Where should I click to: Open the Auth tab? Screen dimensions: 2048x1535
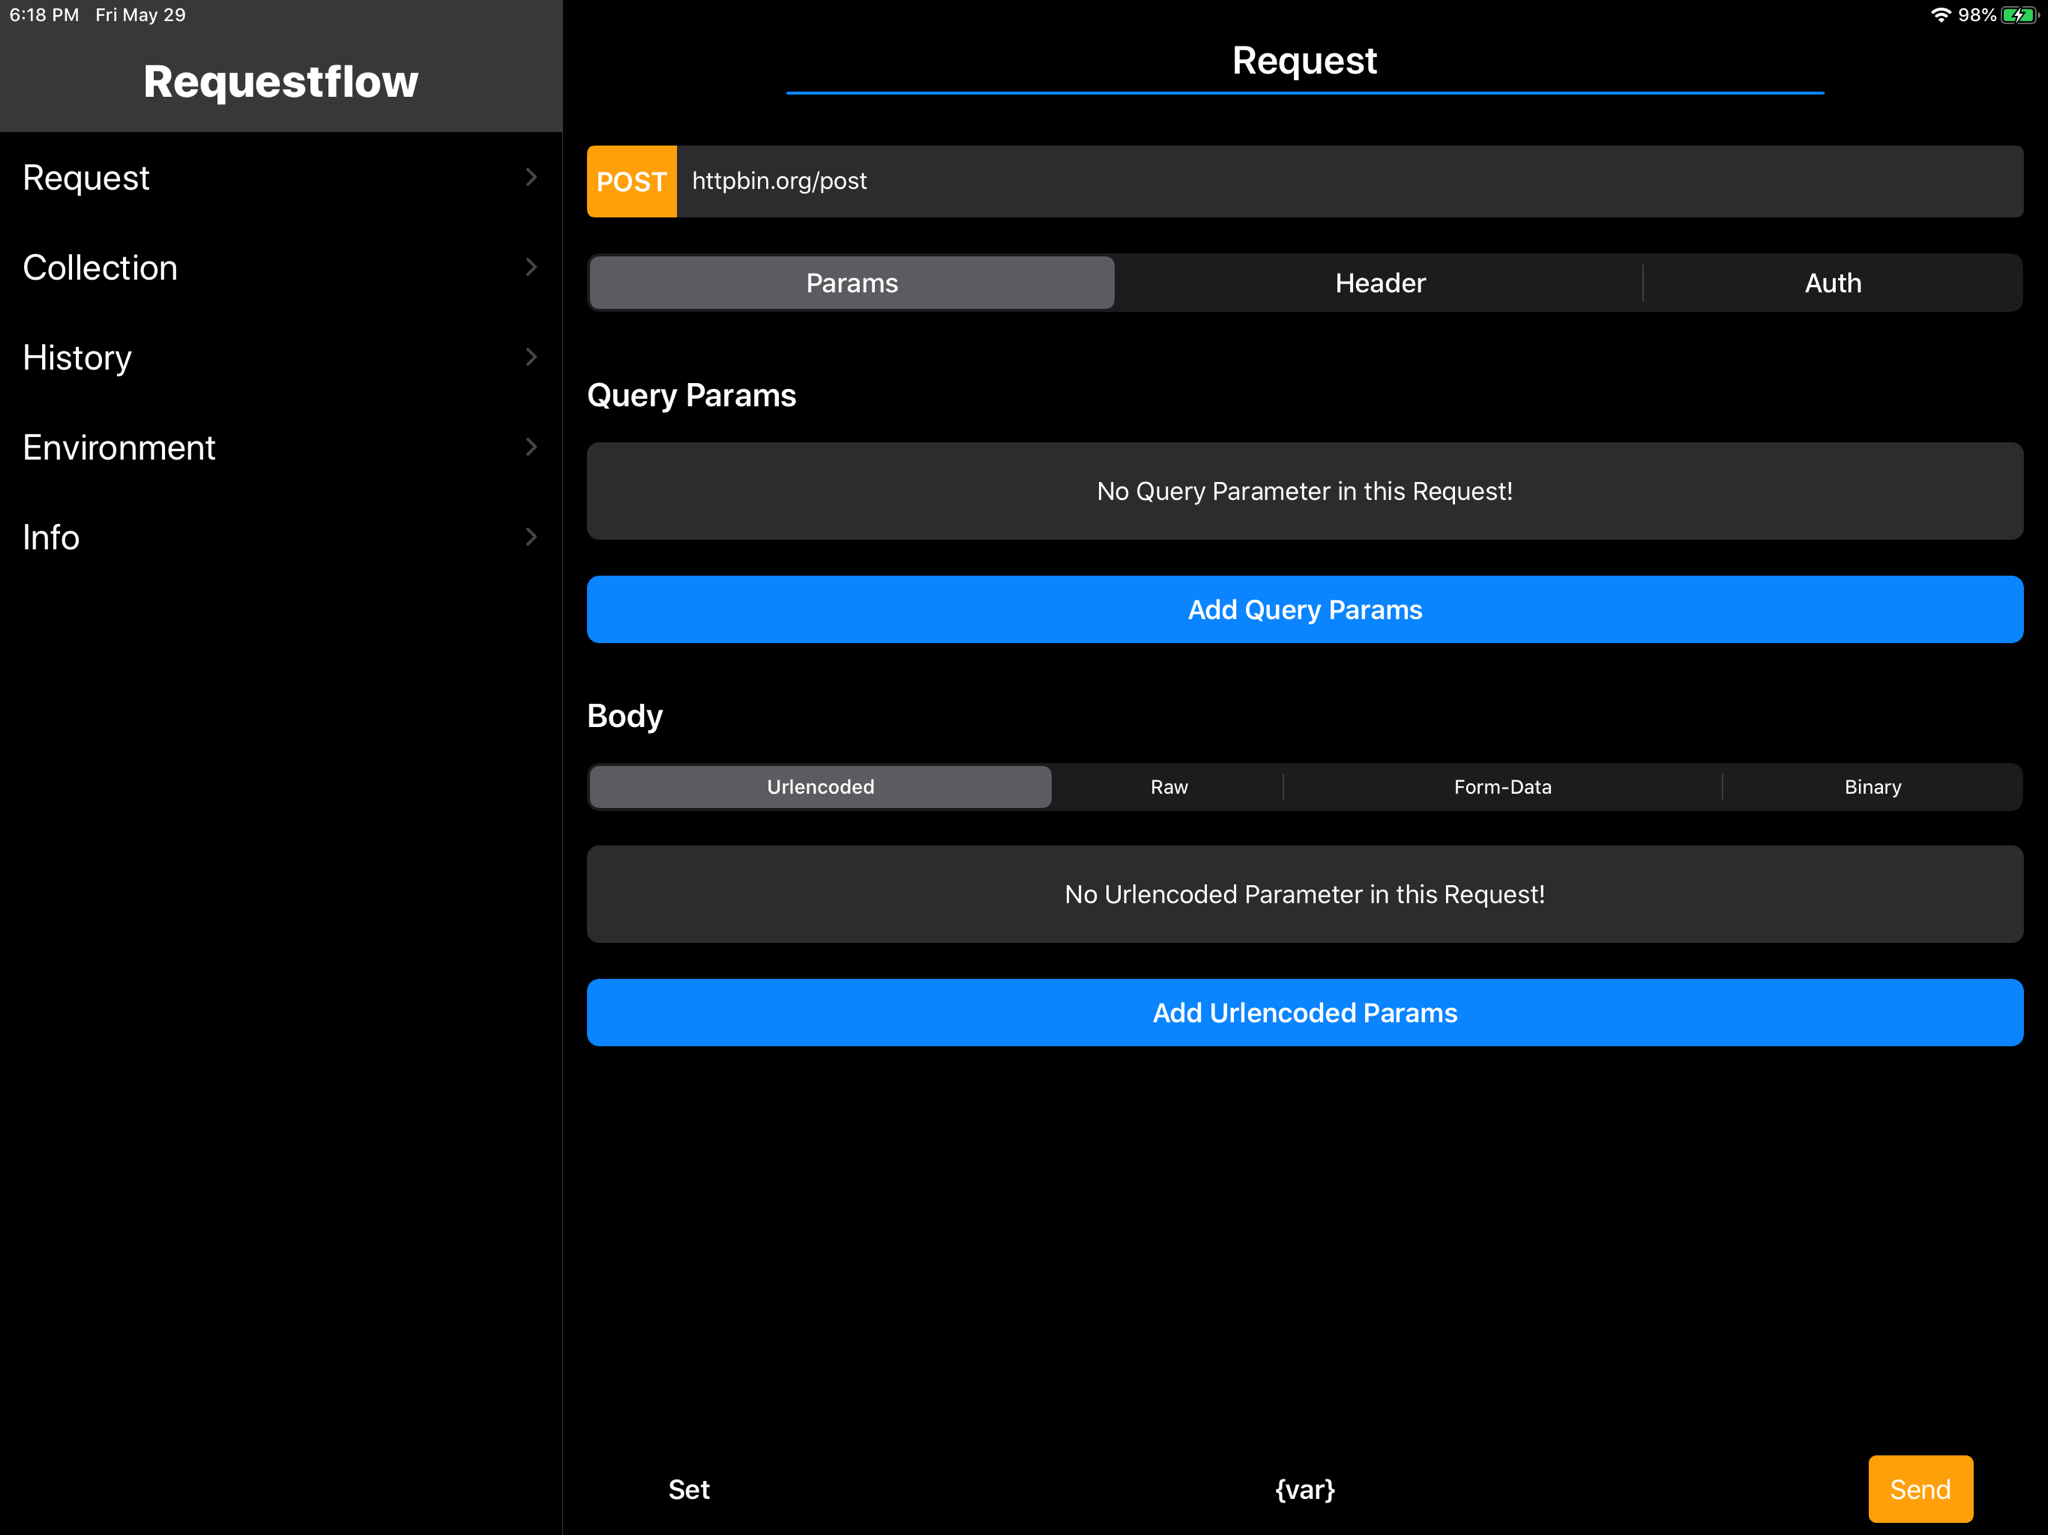(1832, 283)
